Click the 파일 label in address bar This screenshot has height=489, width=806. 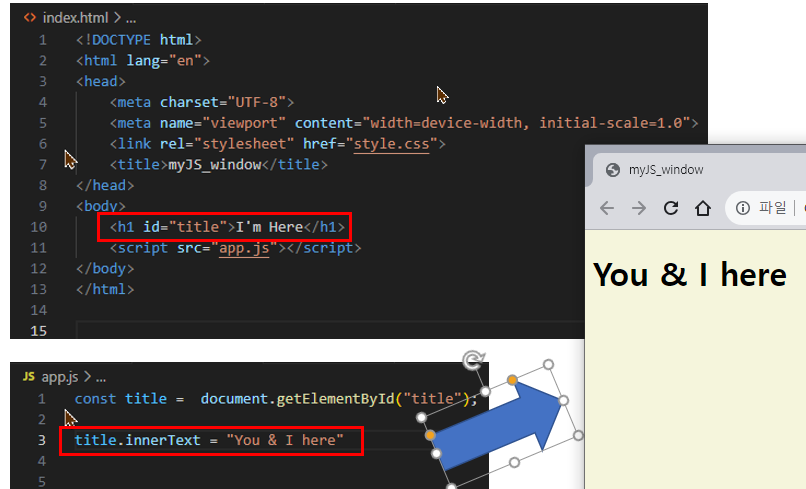click(773, 208)
